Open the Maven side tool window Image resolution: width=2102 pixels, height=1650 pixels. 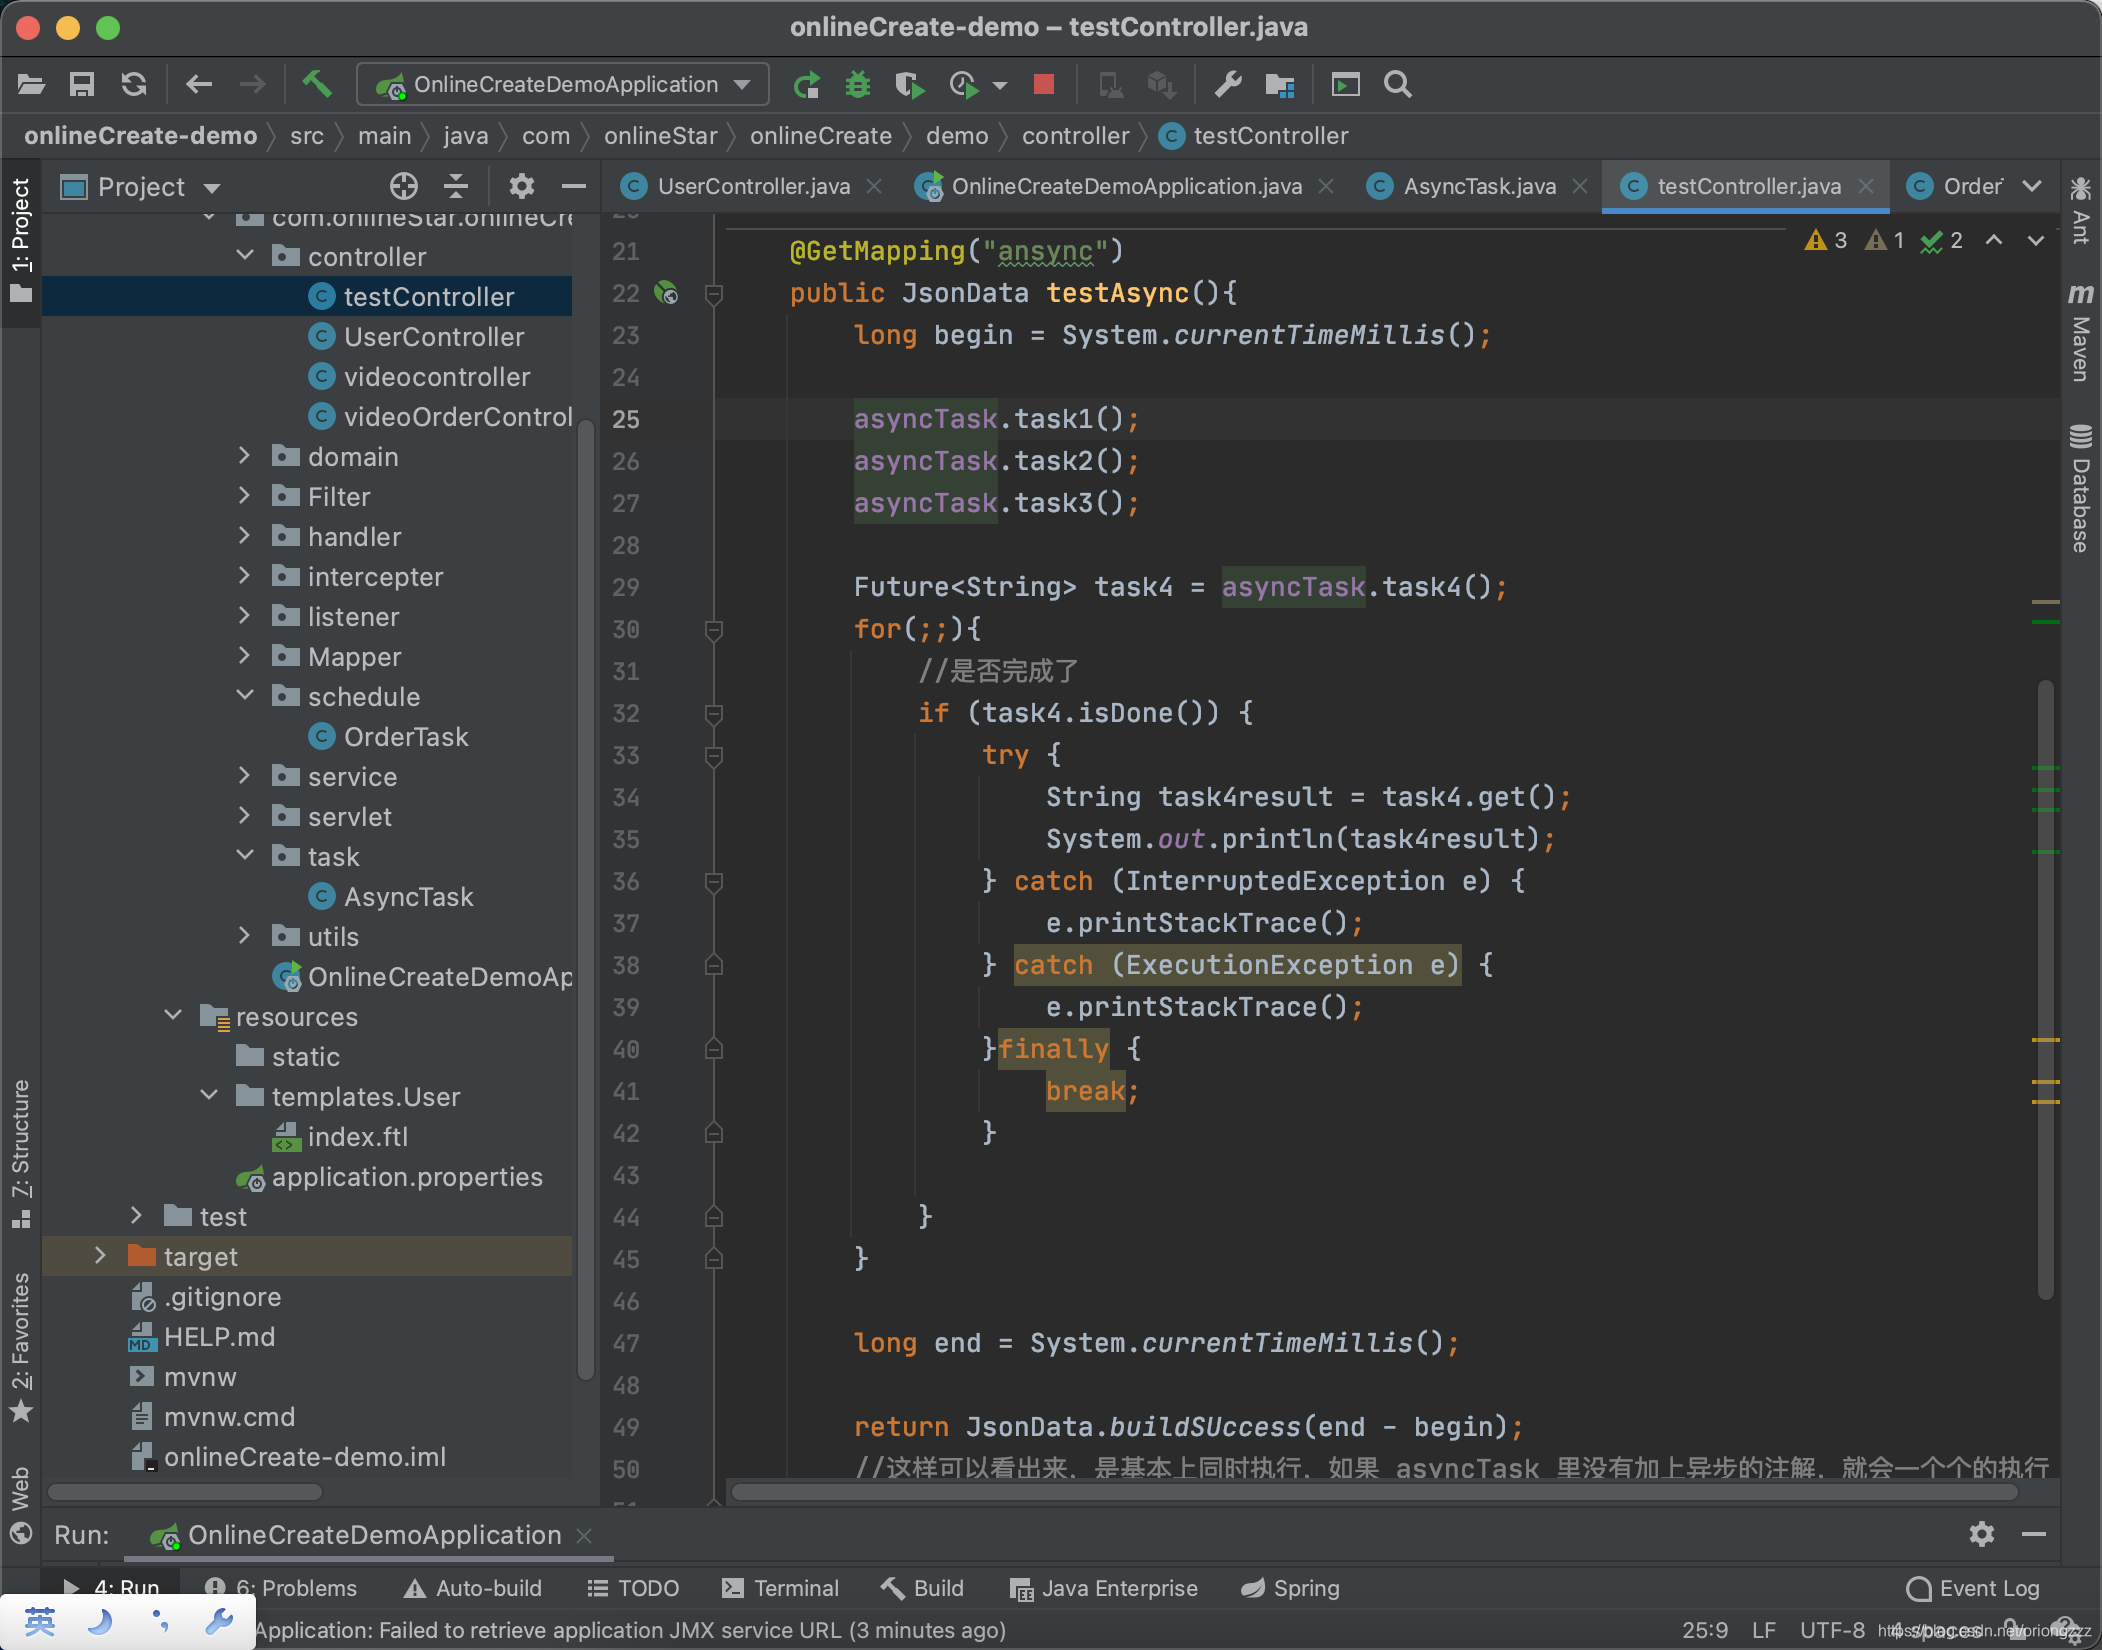pyautogui.click(x=2081, y=332)
